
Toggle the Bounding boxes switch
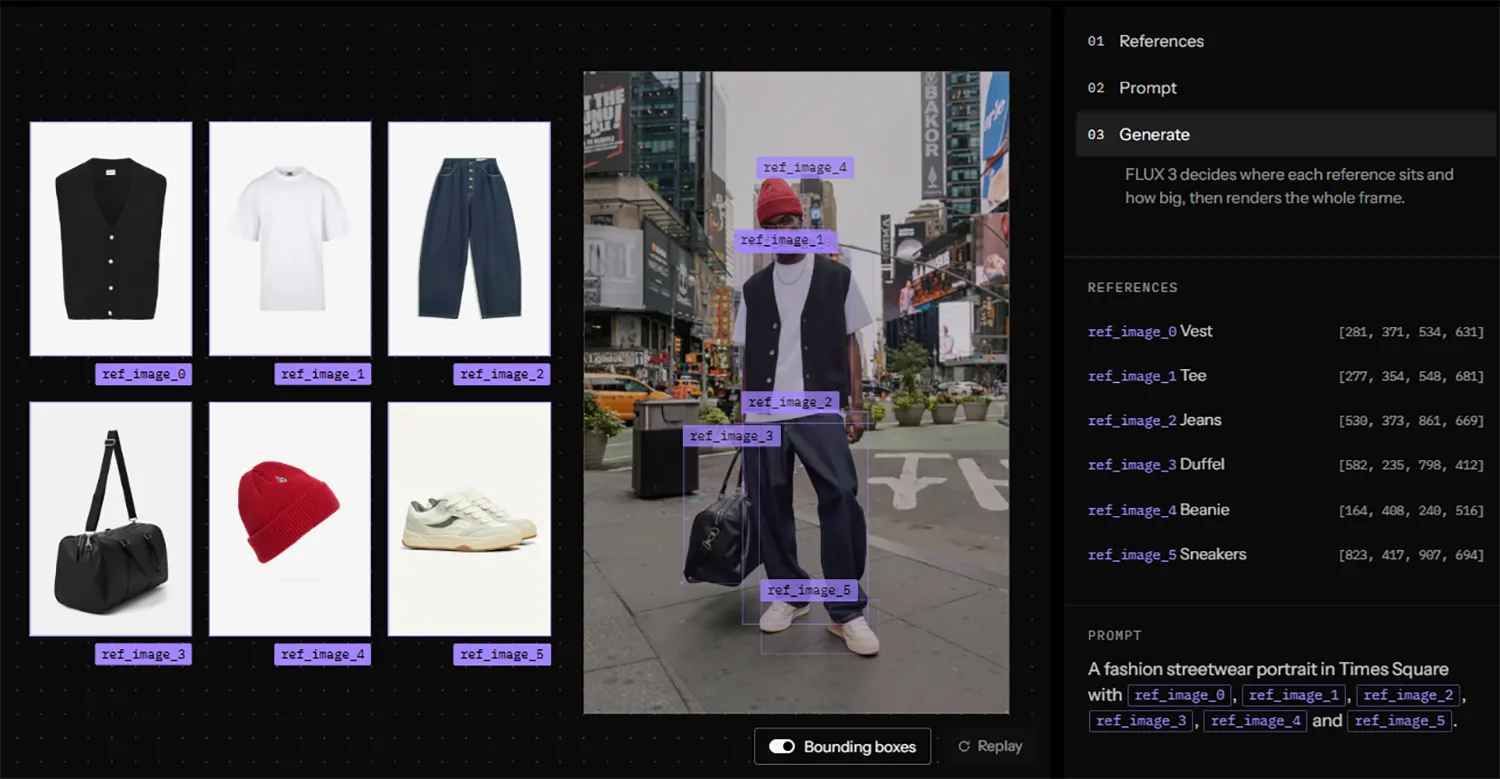pyautogui.click(x=782, y=747)
